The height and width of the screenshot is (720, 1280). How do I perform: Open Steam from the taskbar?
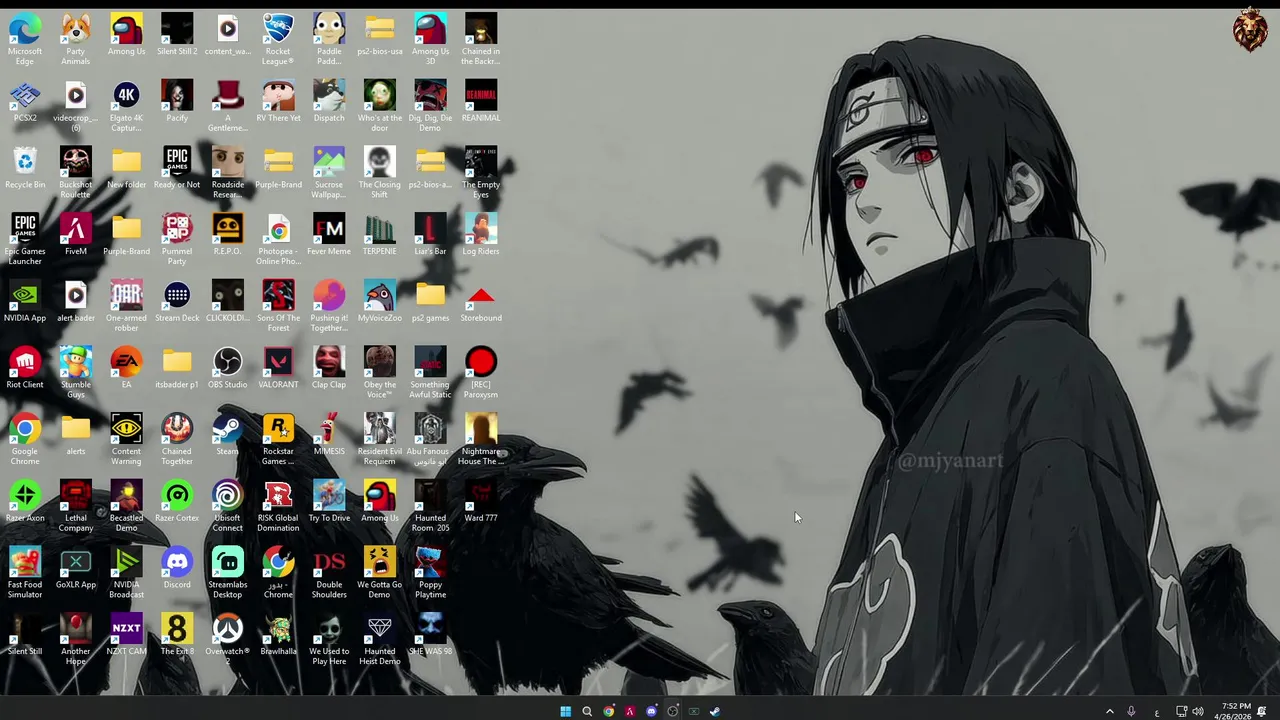[x=715, y=711]
